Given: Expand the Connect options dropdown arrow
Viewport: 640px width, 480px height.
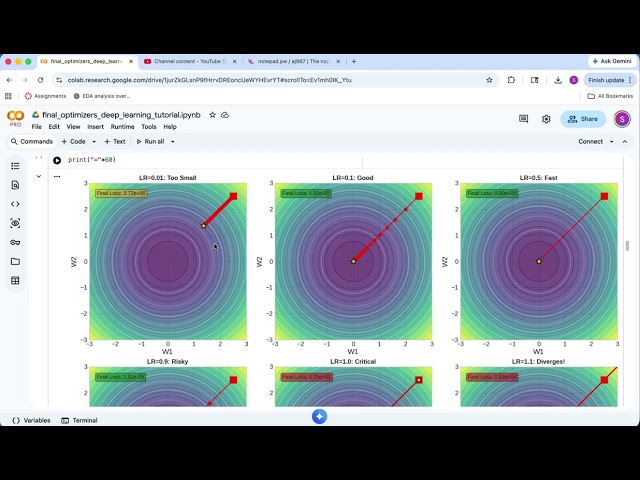Looking at the screenshot, I should (611, 142).
